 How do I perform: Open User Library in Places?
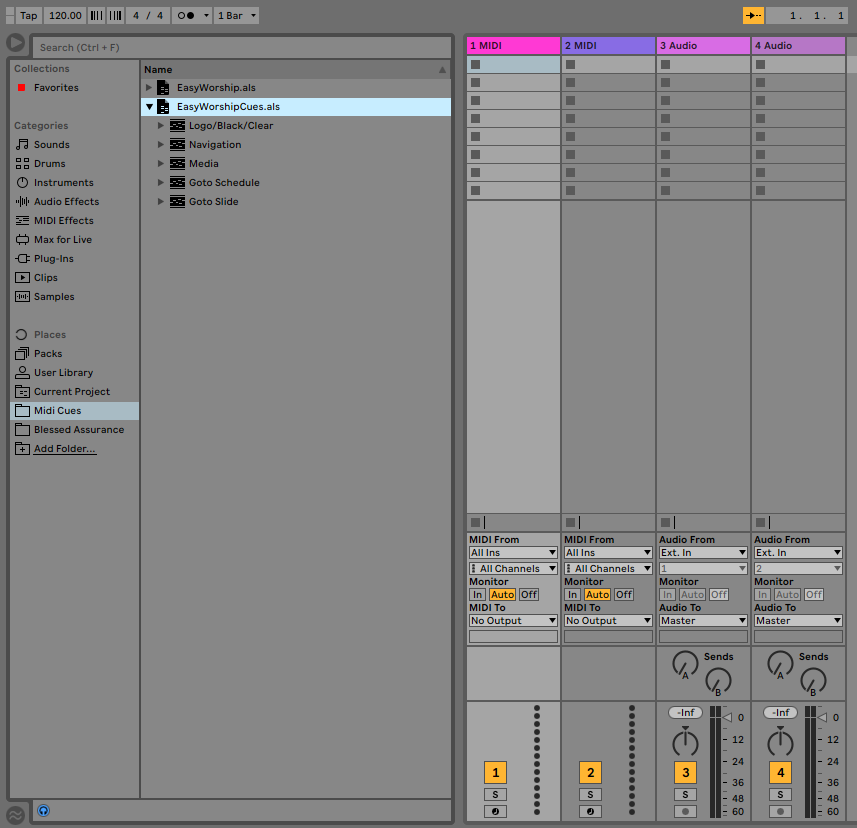click(x=63, y=373)
